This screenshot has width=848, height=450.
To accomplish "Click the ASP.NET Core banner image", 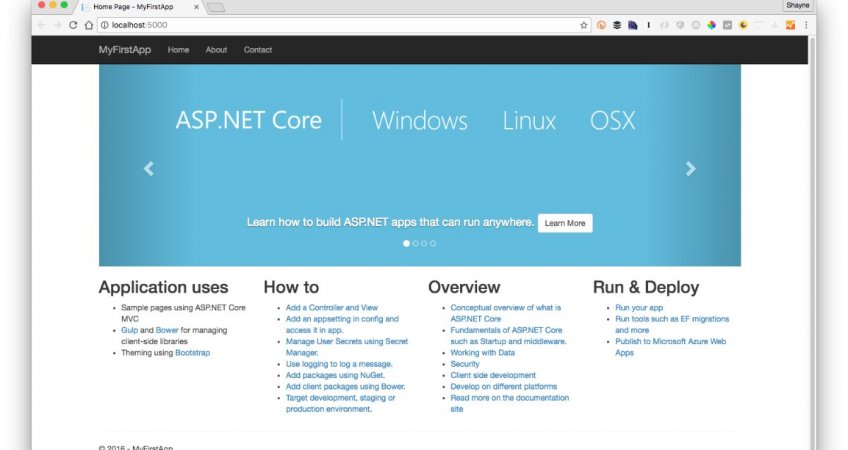I will point(420,165).
